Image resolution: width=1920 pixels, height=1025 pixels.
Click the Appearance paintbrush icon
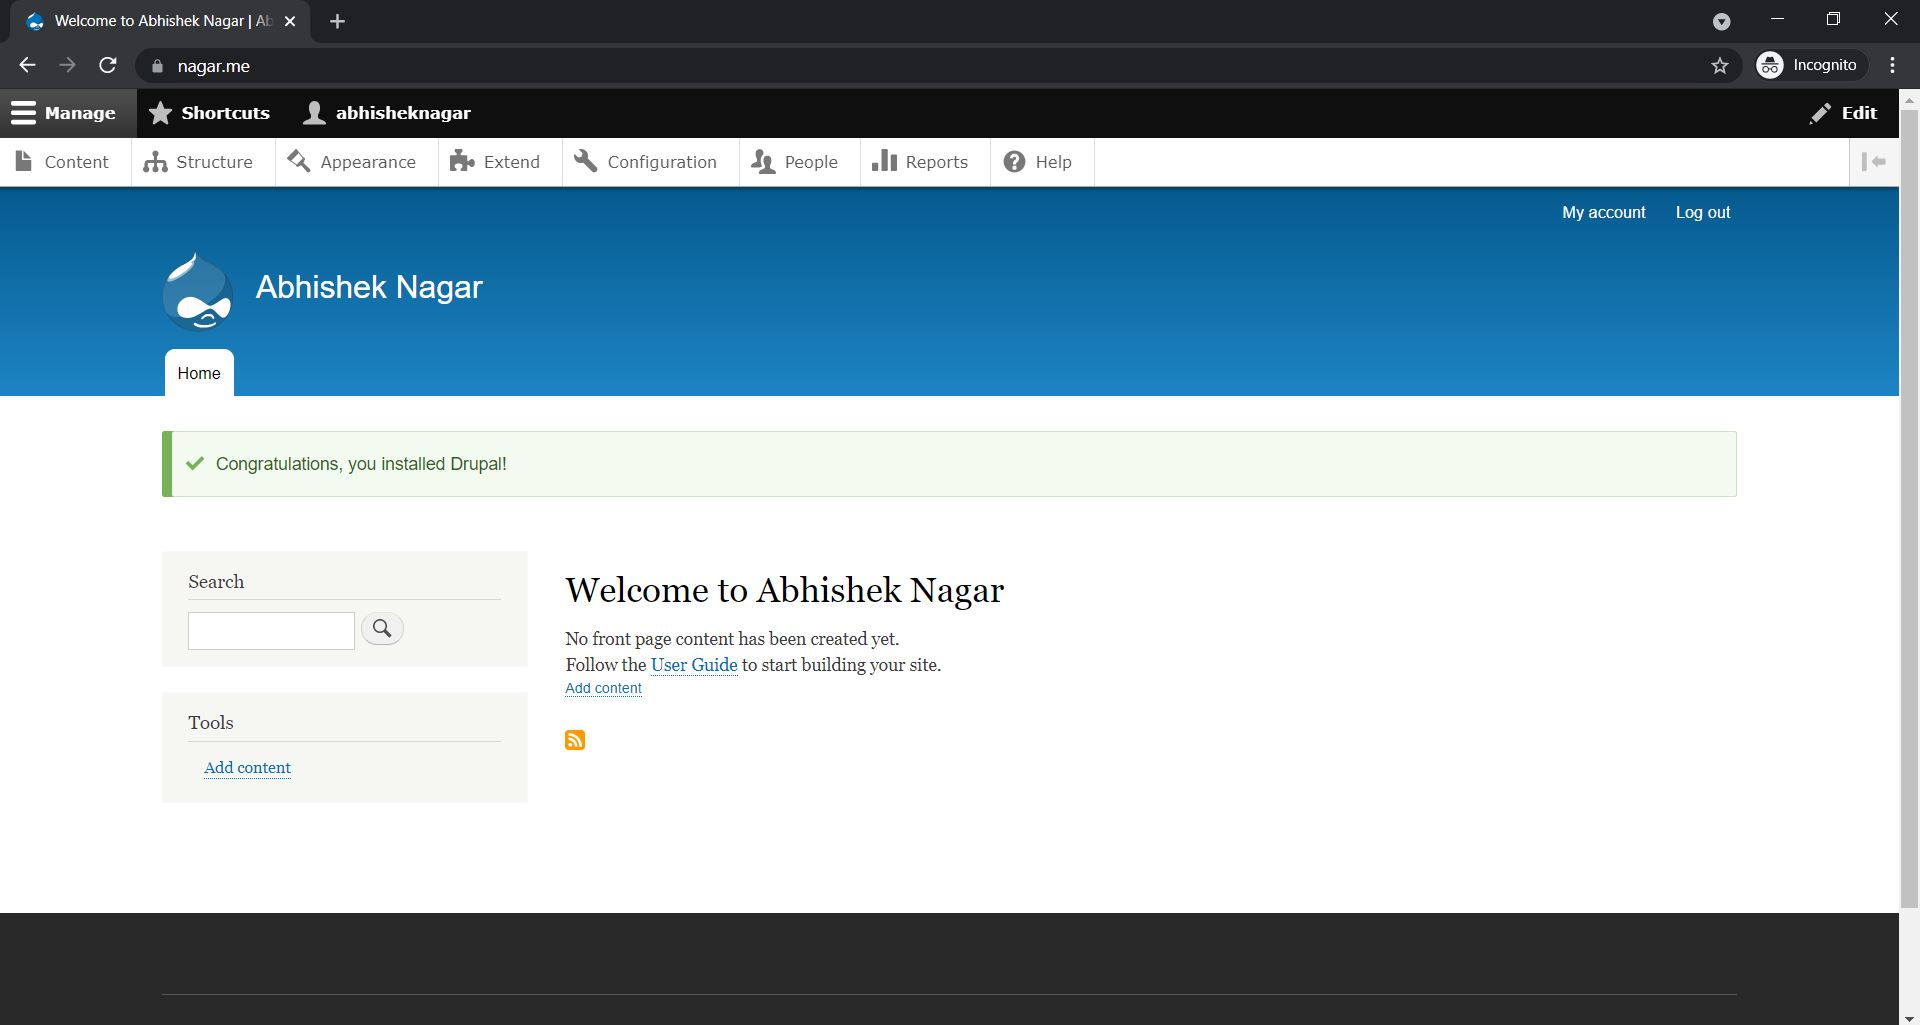click(x=297, y=161)
